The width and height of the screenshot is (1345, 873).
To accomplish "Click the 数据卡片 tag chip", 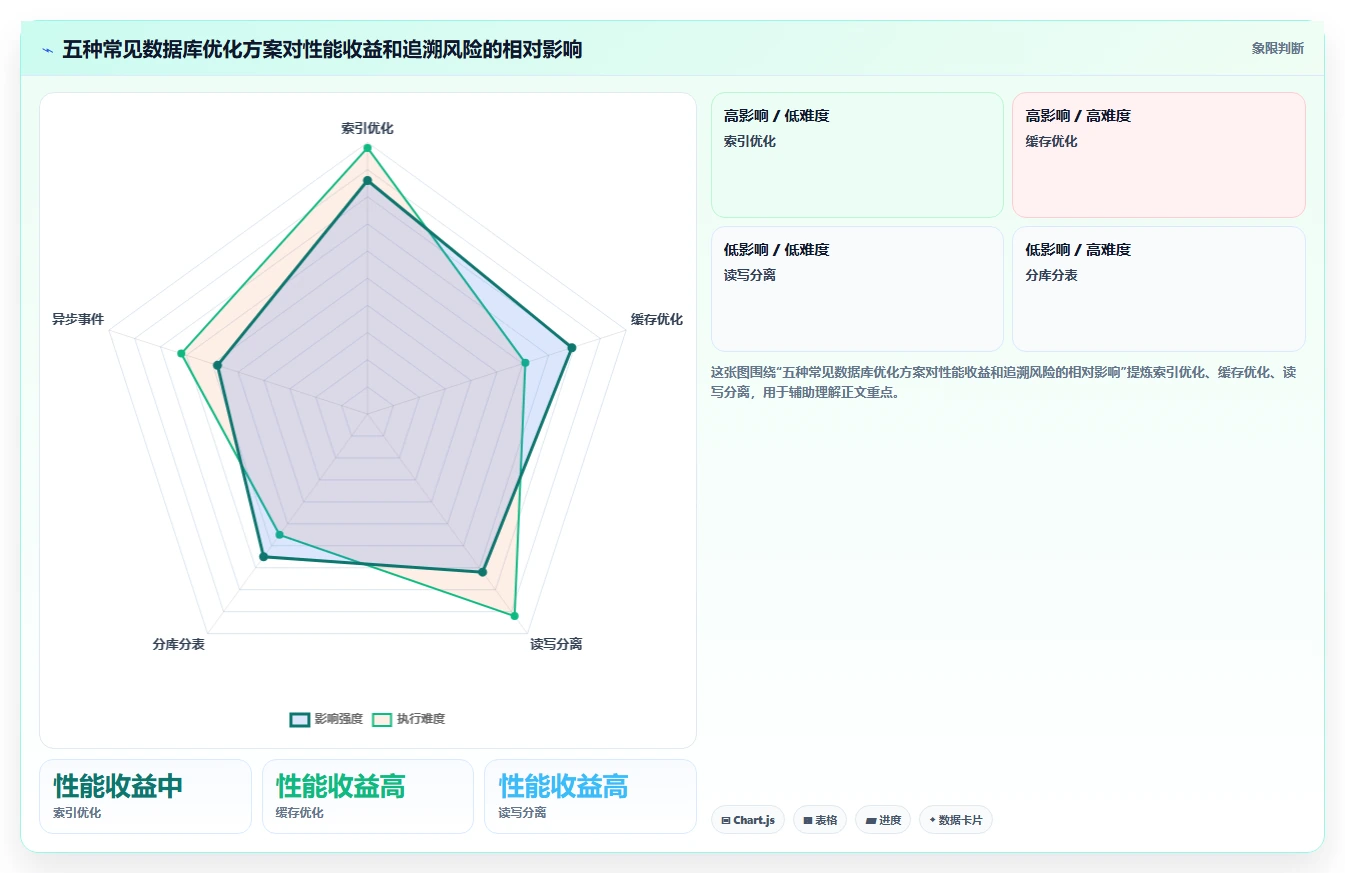I will [955, 820].
